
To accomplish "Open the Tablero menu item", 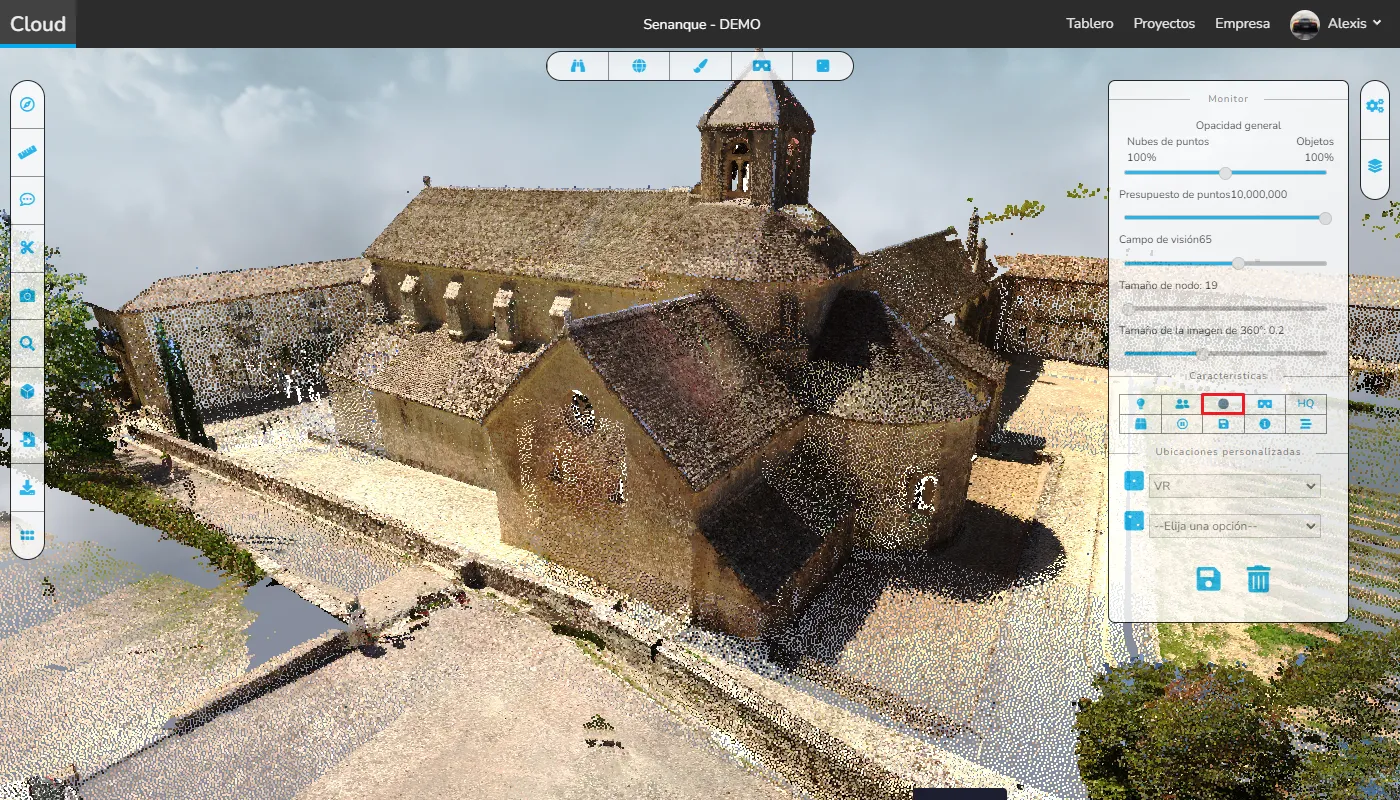I will [x=1090, y=24].
